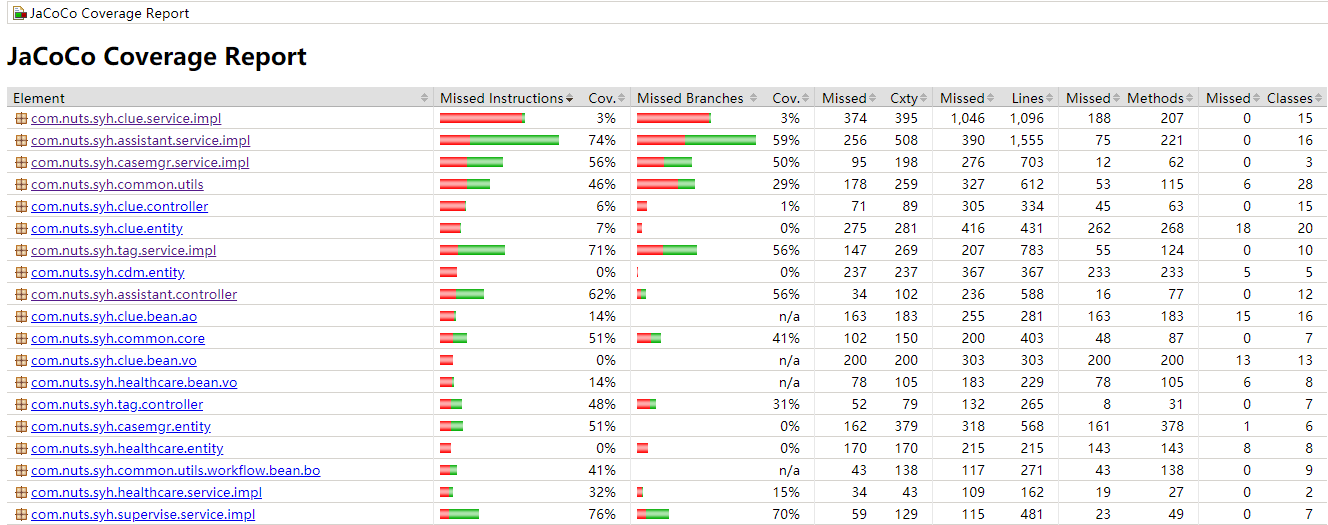Click package icon beside com.nuts.syh.clue.service.impl
This screenshot has height=525, width=1328.
coord(21,119)
